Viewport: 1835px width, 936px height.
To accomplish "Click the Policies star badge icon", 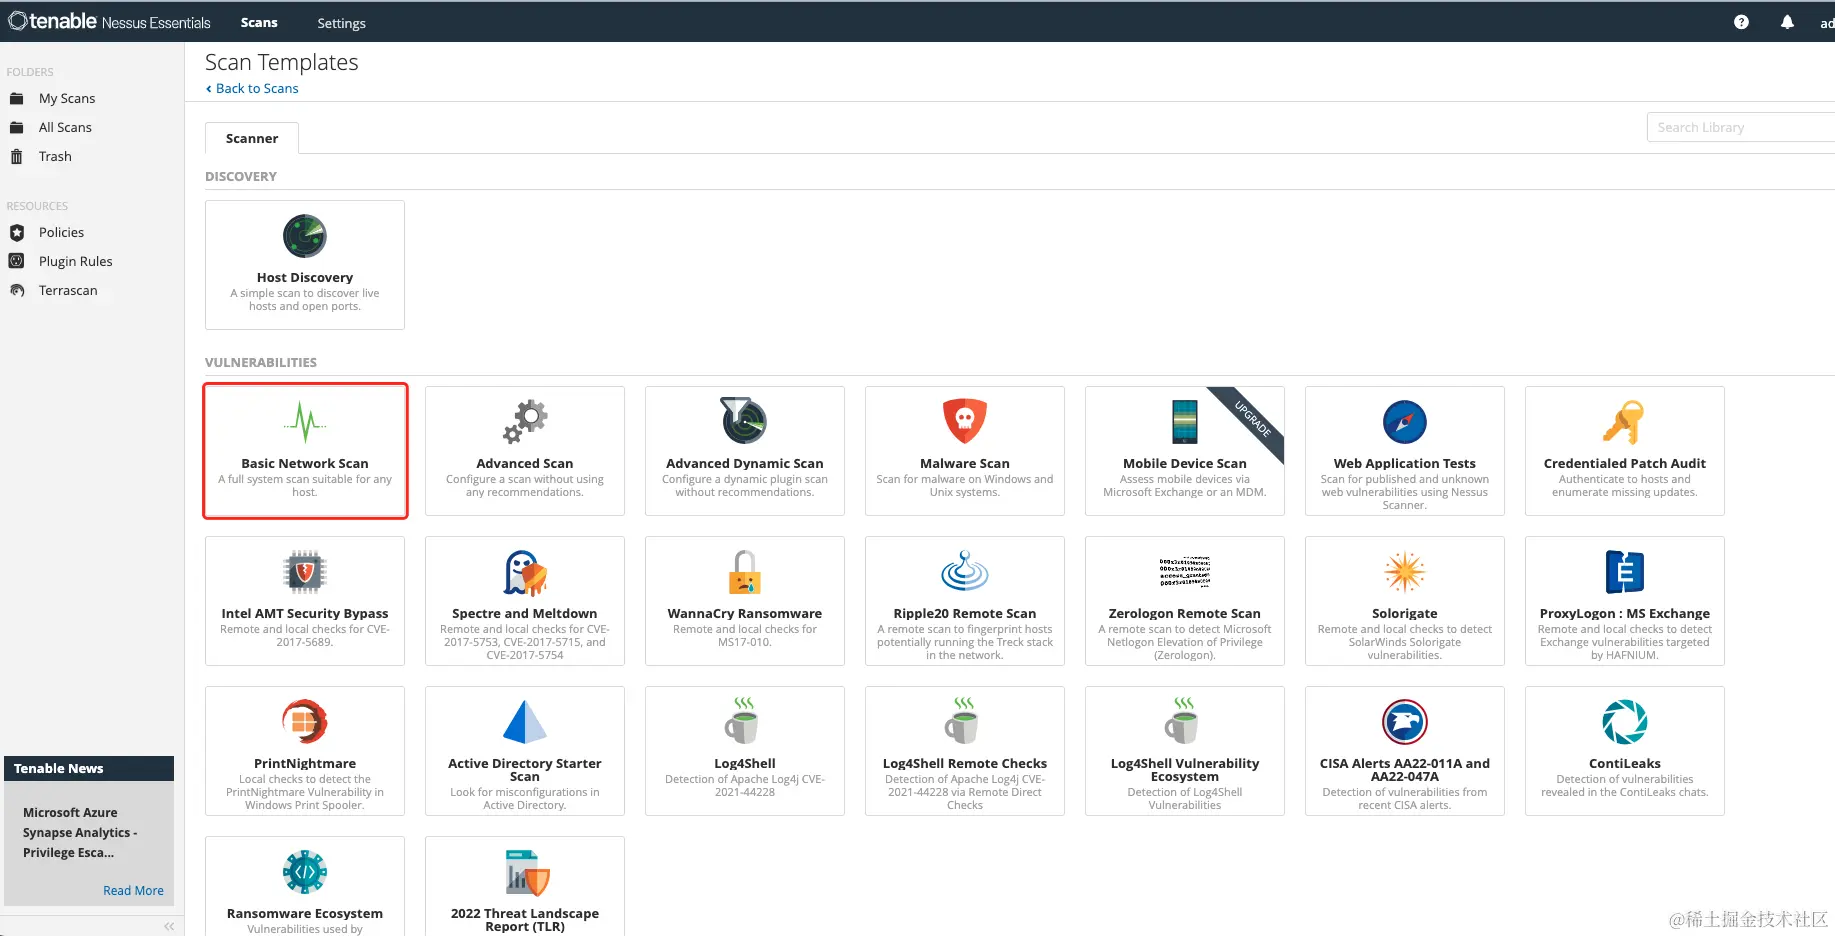I will [16, 232].
